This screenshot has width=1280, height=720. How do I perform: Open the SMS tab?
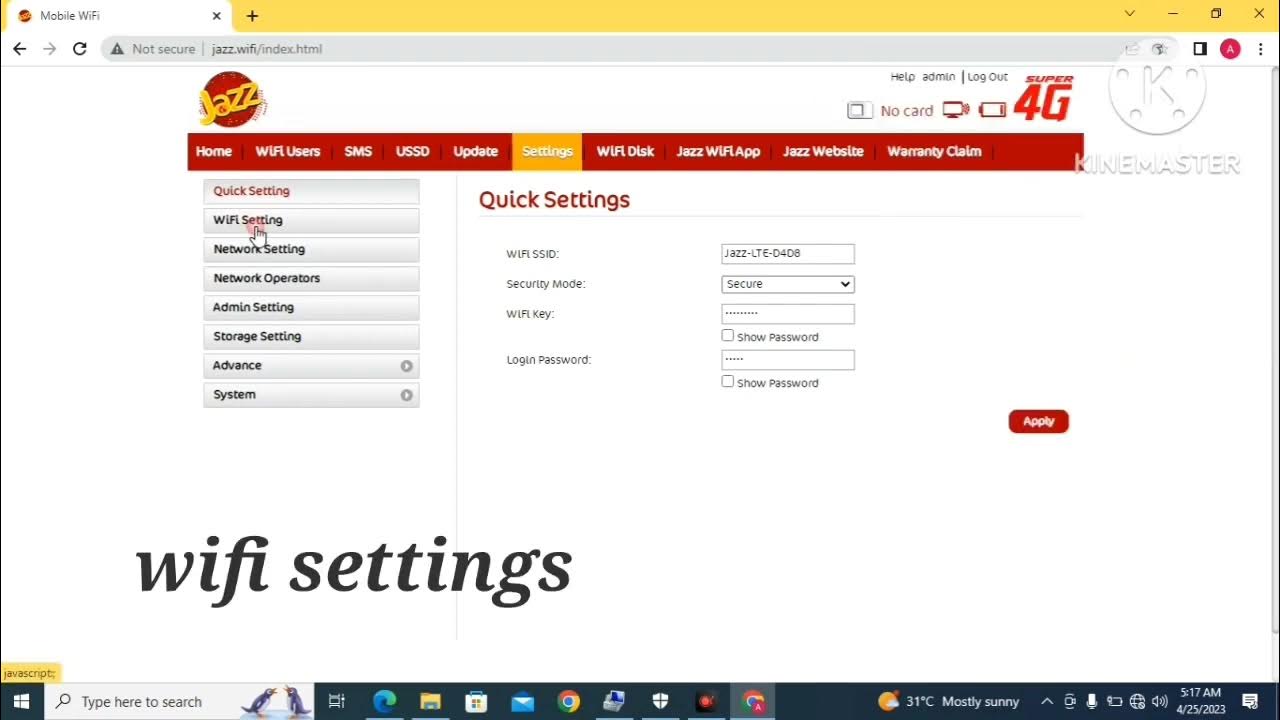point(358,151)
